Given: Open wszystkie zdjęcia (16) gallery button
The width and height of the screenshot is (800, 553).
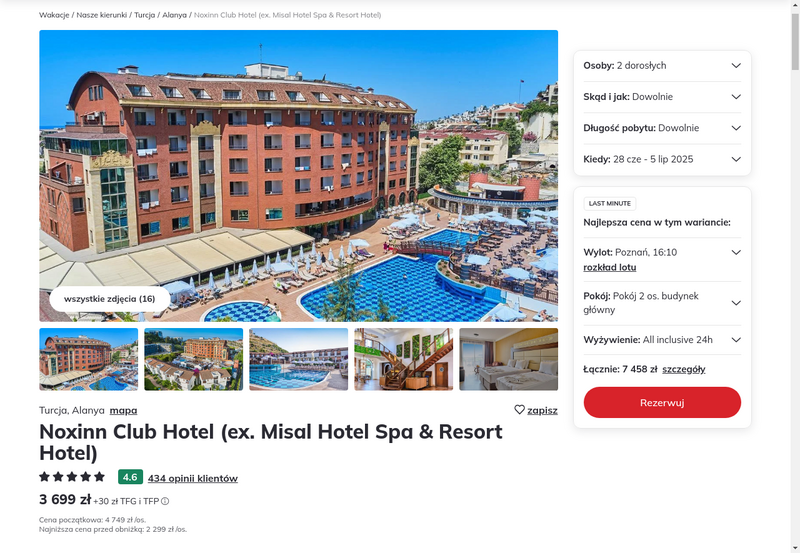Looking at the screenshot, I should (x=110, y=299).
